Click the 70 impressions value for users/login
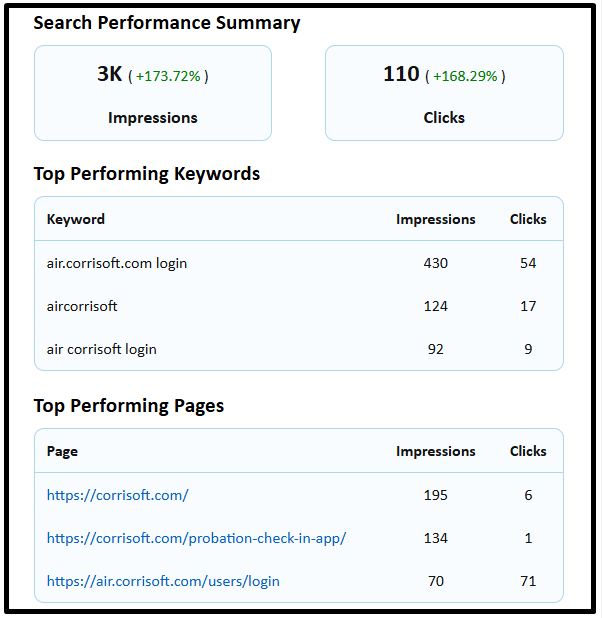The width and height of the screenshot is (602, 618). point(436,581)
